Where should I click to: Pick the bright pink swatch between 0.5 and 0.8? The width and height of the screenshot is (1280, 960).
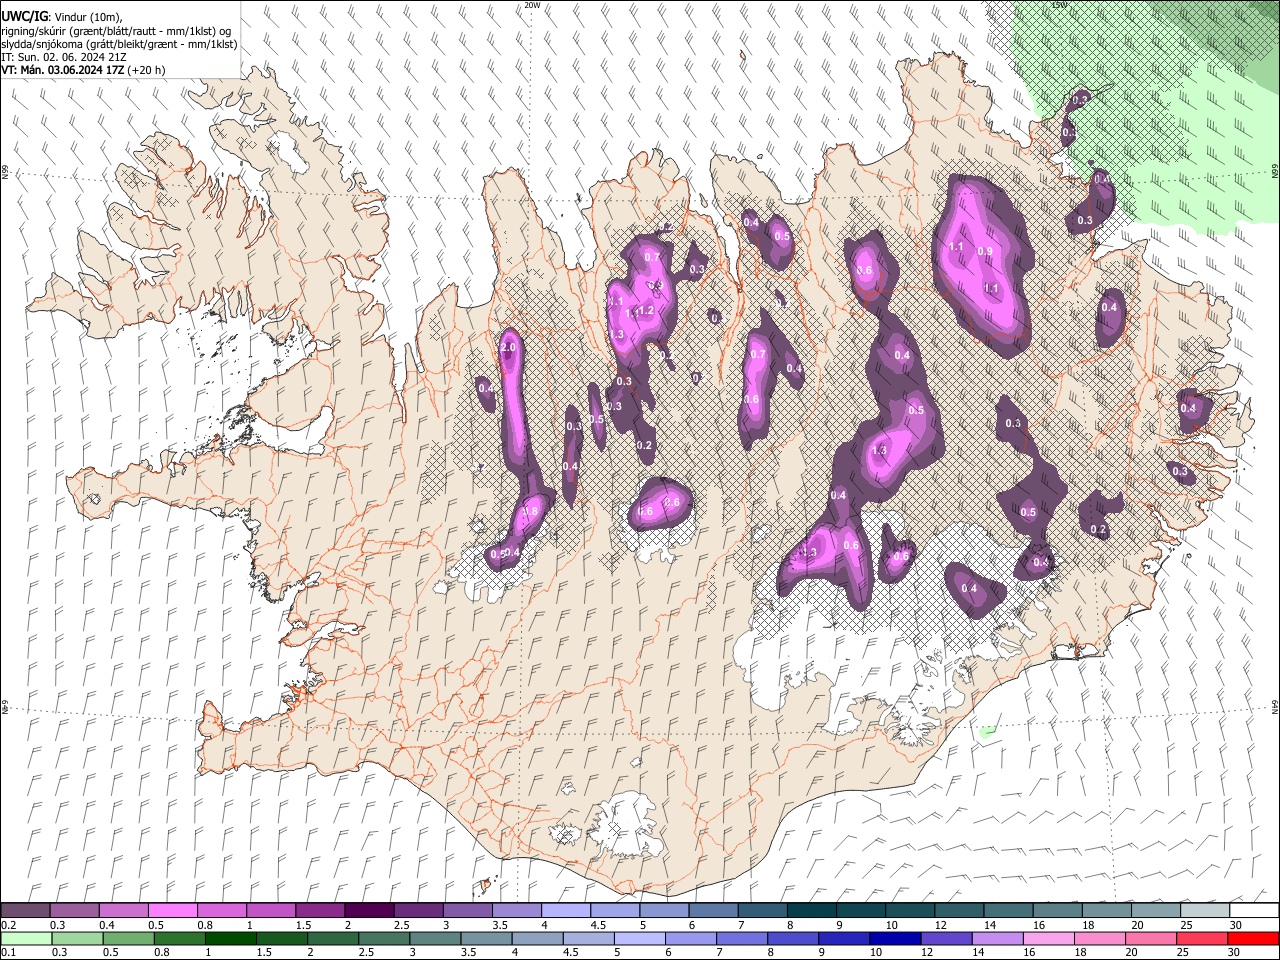click(172, 910)
